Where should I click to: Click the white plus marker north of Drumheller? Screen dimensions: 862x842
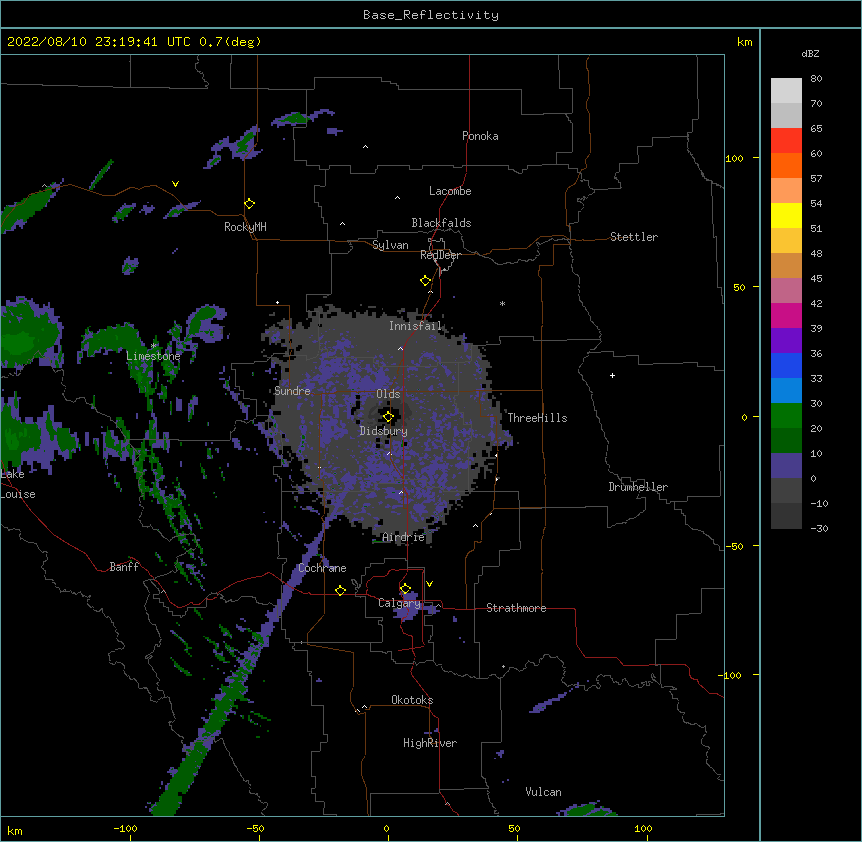click(612, 375)
